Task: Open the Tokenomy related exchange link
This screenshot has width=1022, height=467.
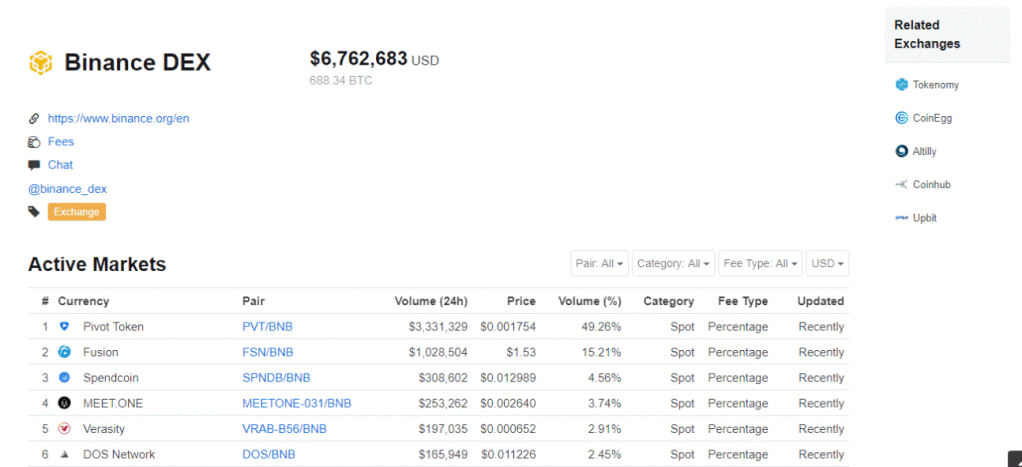Action: (x=935, y=85)
